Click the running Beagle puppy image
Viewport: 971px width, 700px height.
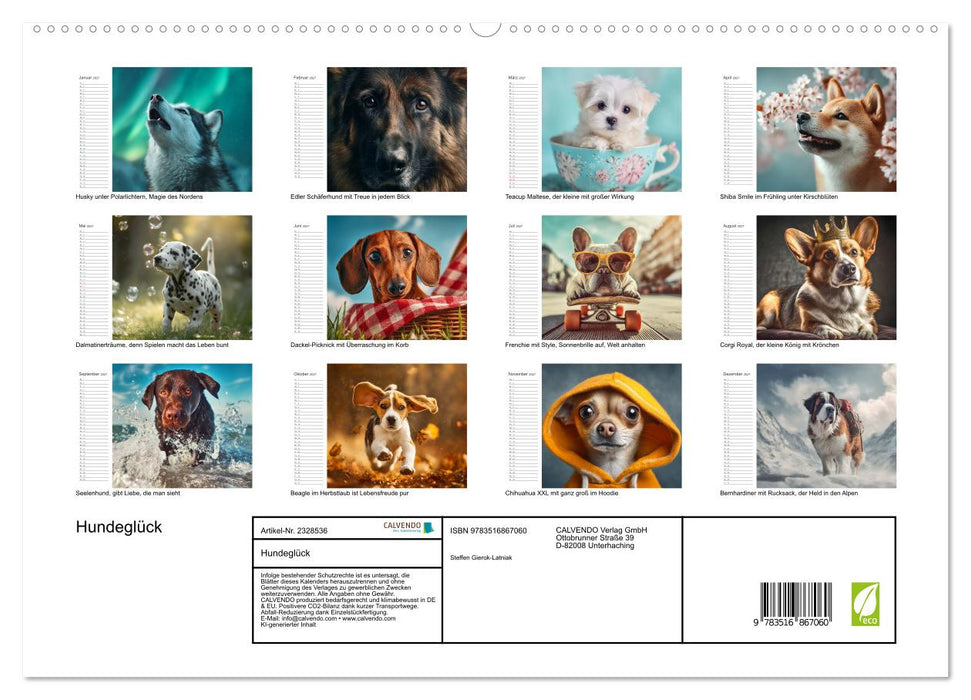tap(397, 426)
